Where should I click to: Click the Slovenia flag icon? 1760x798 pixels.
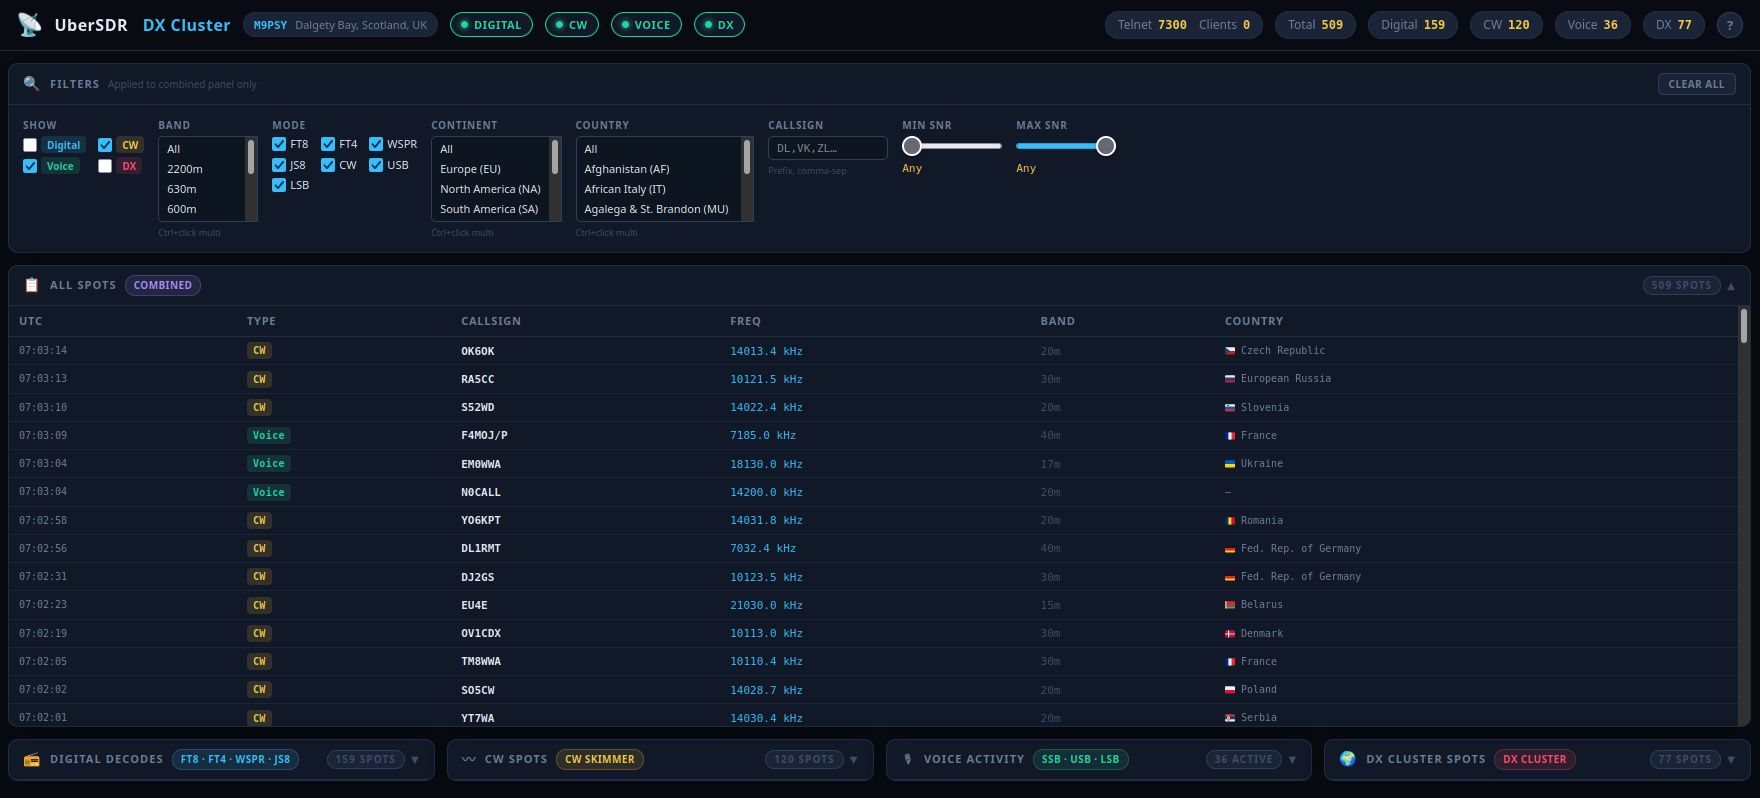coord(1230,408)
